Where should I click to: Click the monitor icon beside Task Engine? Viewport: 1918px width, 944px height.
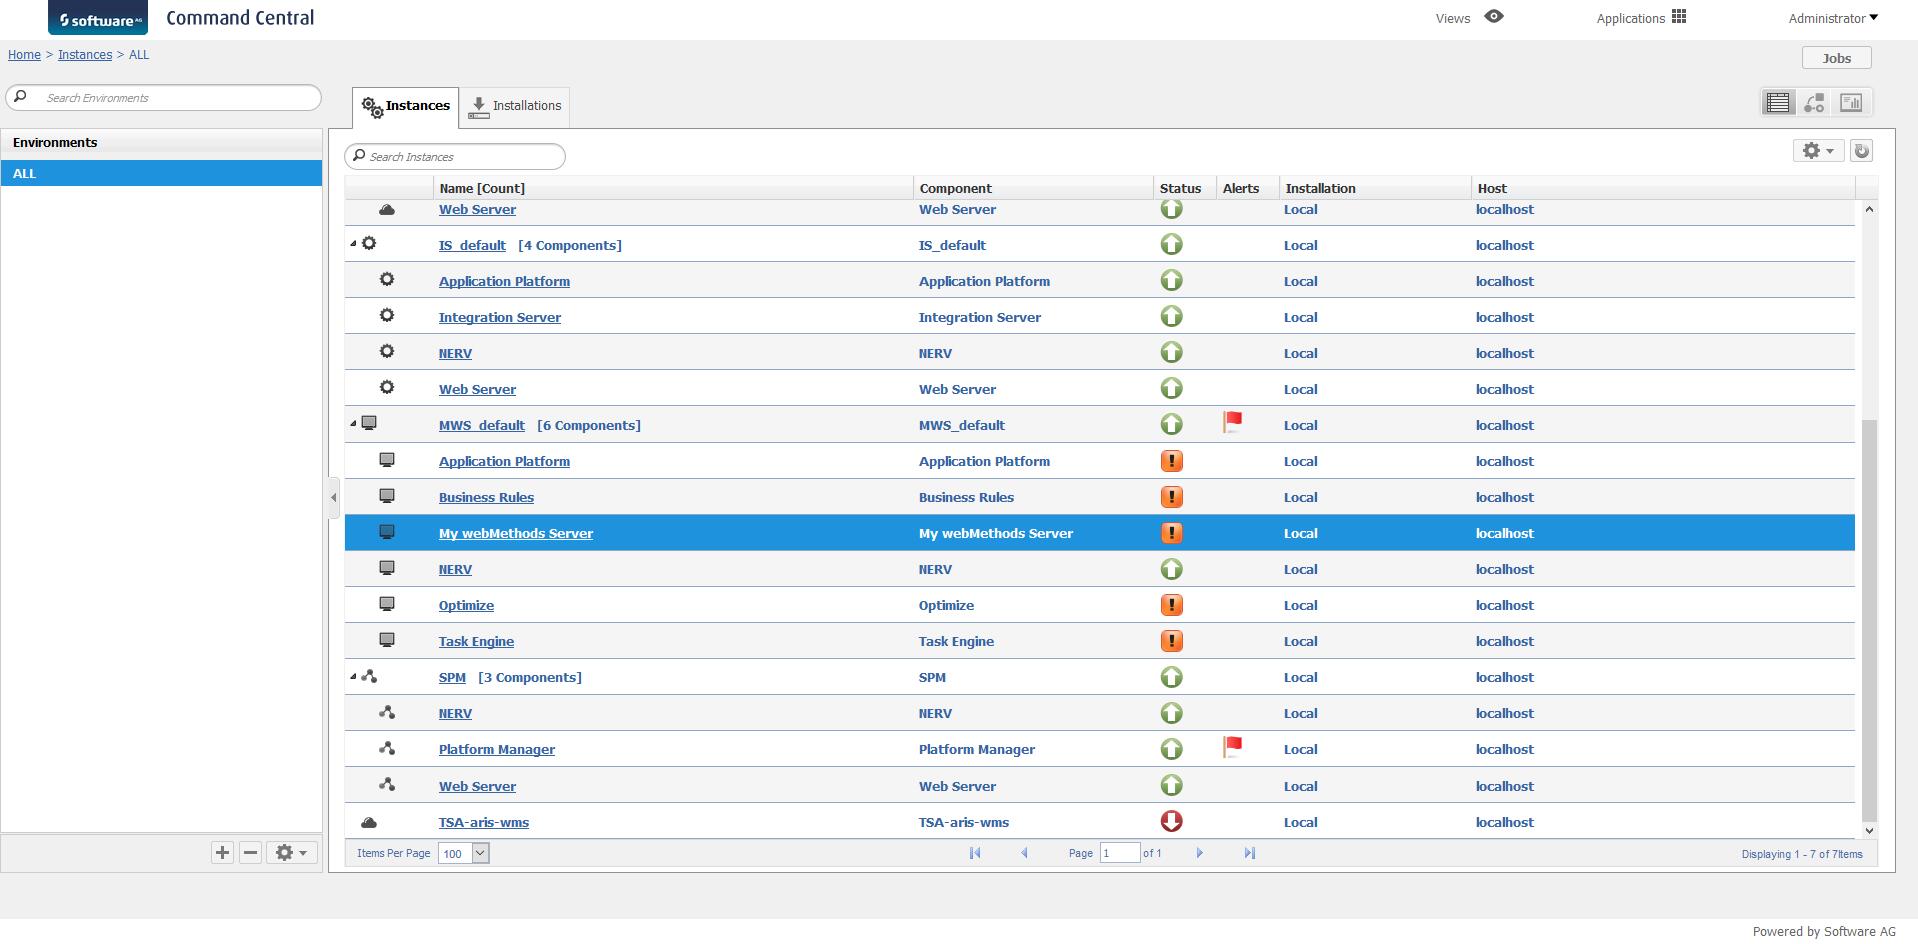(x=387, y=640)
